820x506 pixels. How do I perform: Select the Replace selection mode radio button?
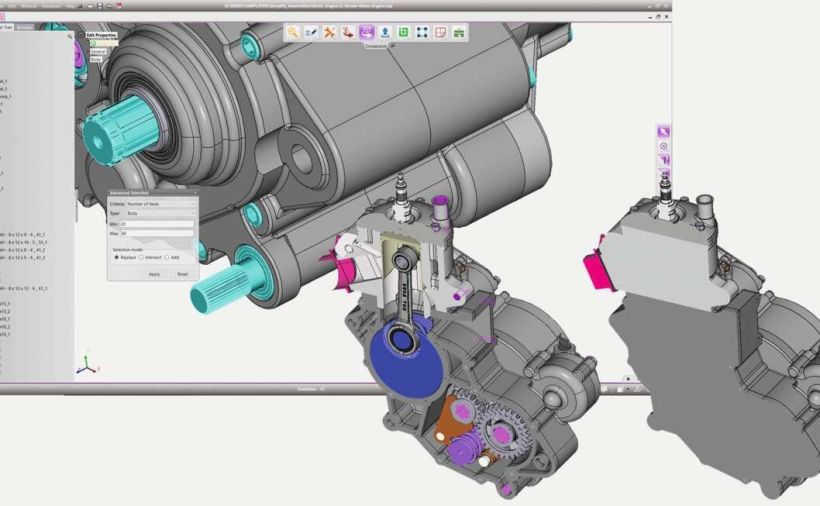tap(117, 257)
